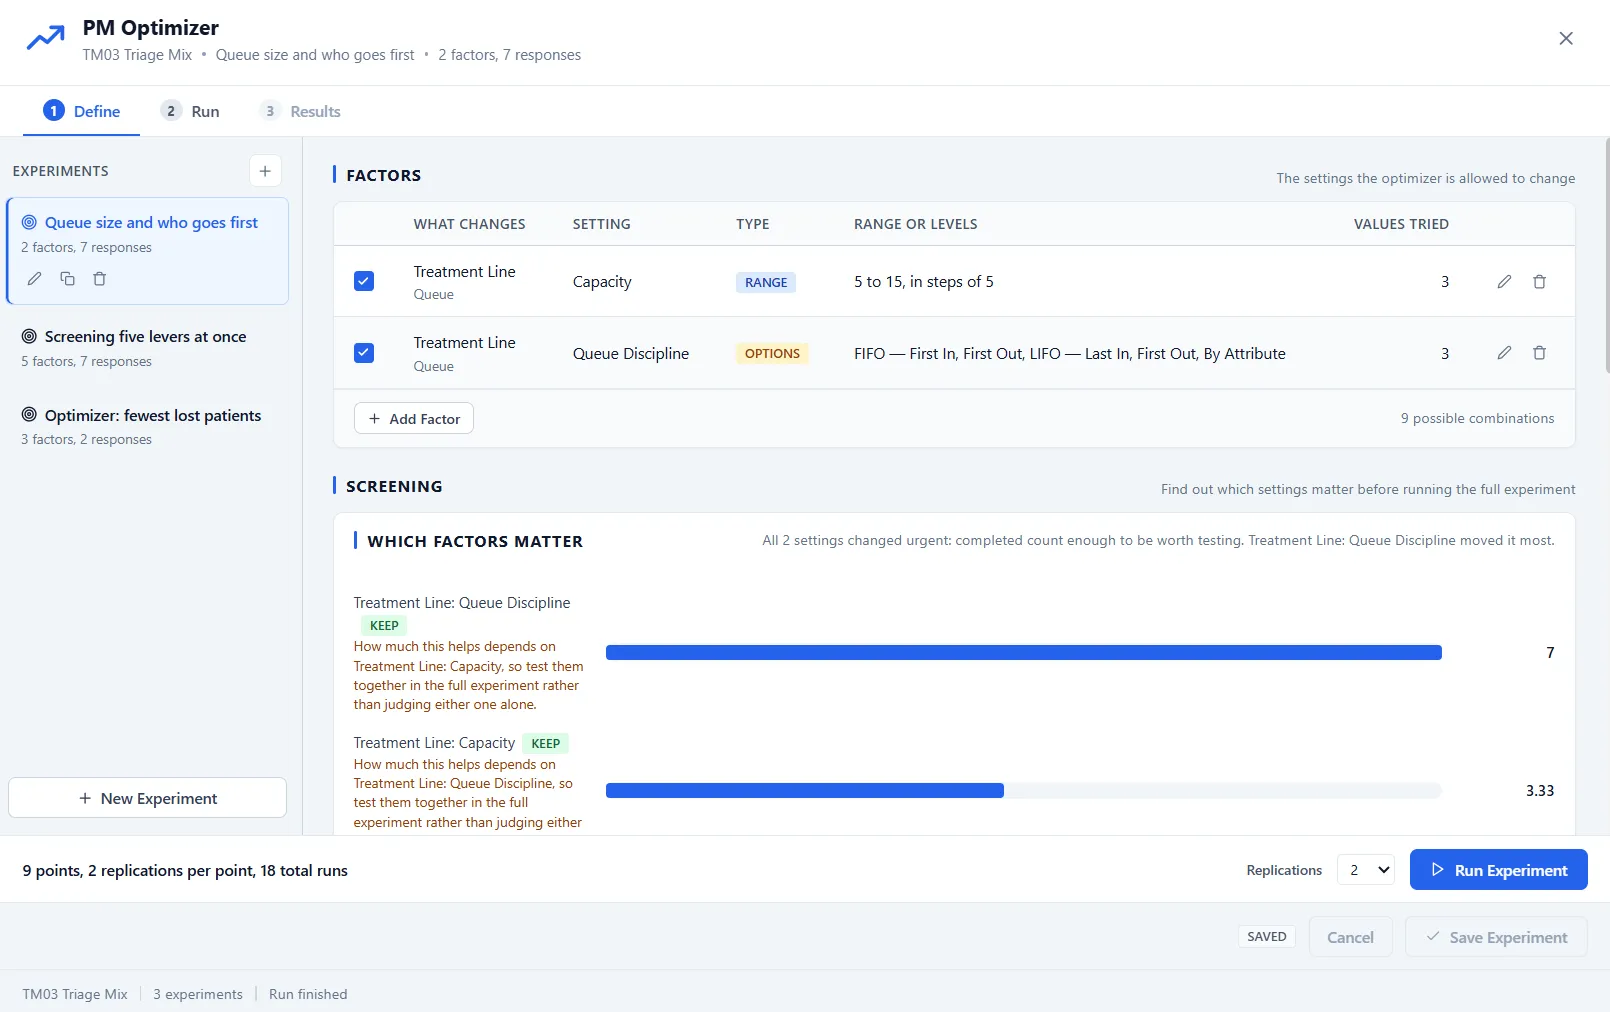Click target icon of Screening five levers
The width and height of the screenshot is (1610, 1012).
[x=29, y=336]
